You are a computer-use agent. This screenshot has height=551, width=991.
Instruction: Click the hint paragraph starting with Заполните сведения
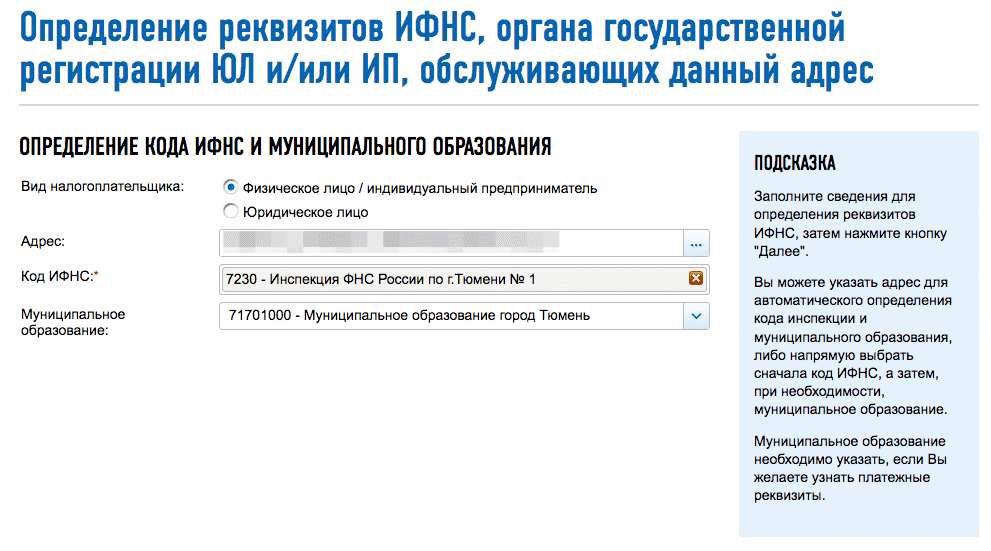coord(848,223)
